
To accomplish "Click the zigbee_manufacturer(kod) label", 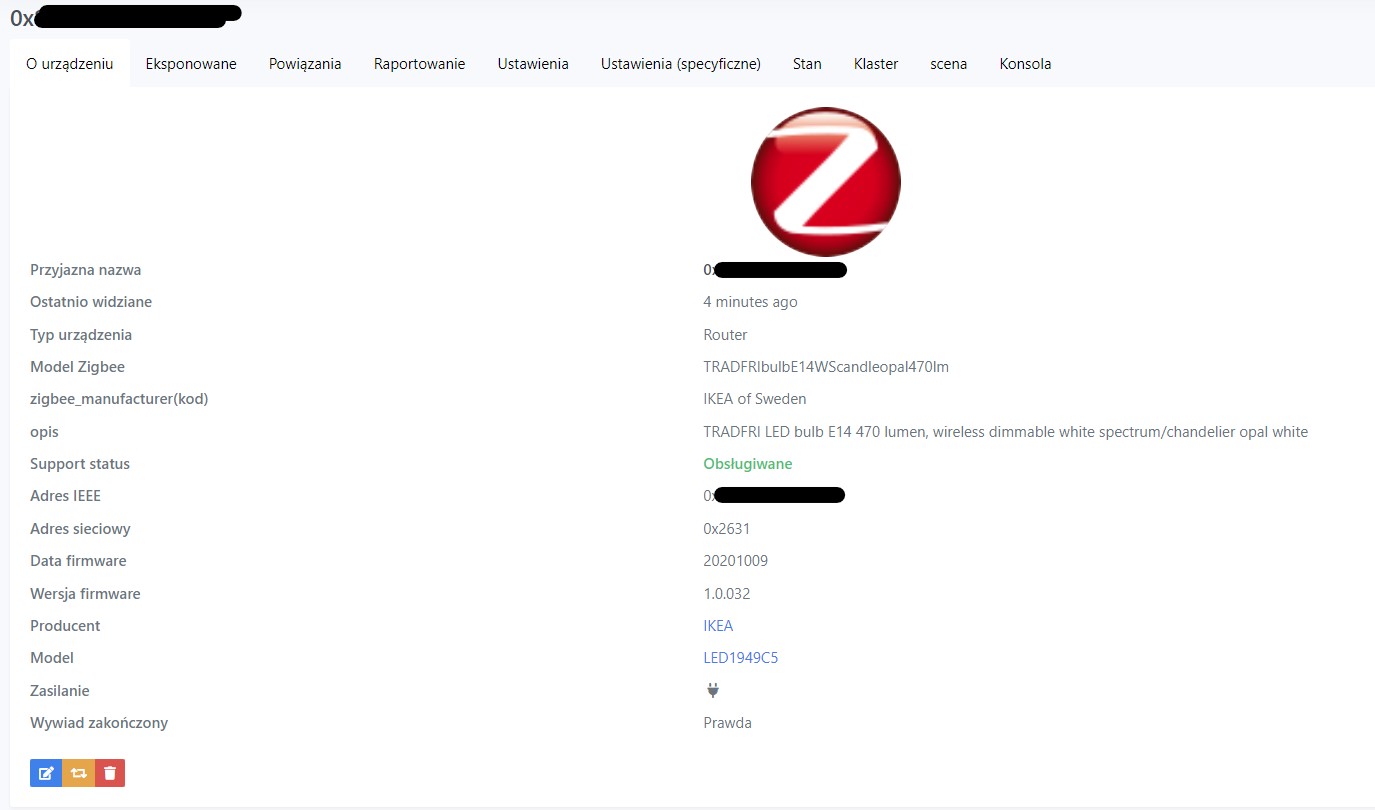I will (119, 399).
